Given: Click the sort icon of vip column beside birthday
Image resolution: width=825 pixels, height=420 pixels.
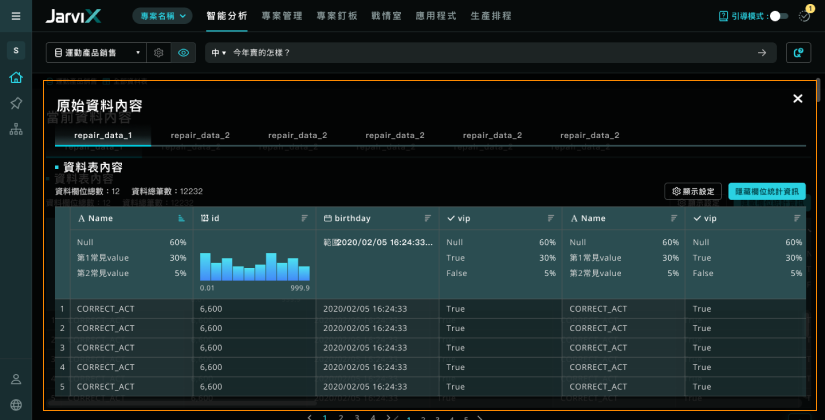Looking at the screenshot, I should (550, 218).
